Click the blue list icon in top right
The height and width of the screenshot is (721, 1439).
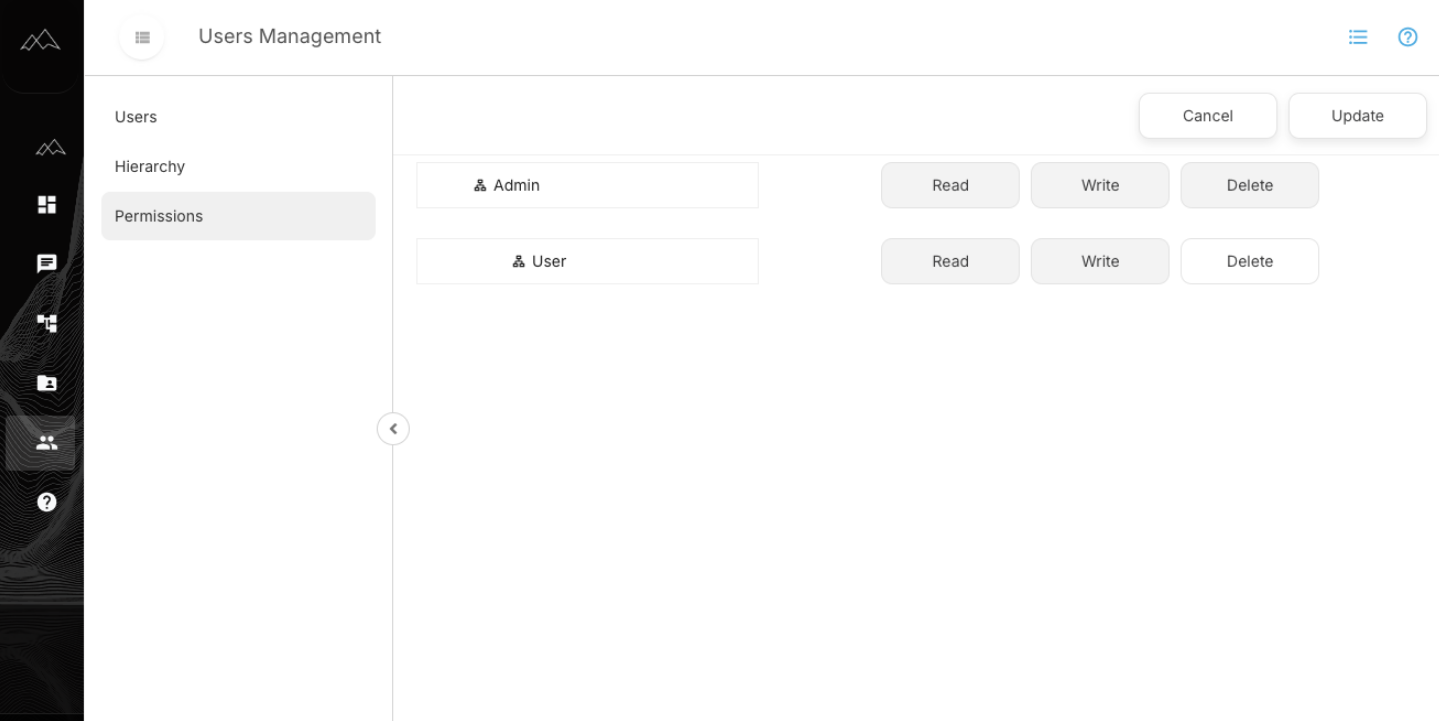[1357, 37]
